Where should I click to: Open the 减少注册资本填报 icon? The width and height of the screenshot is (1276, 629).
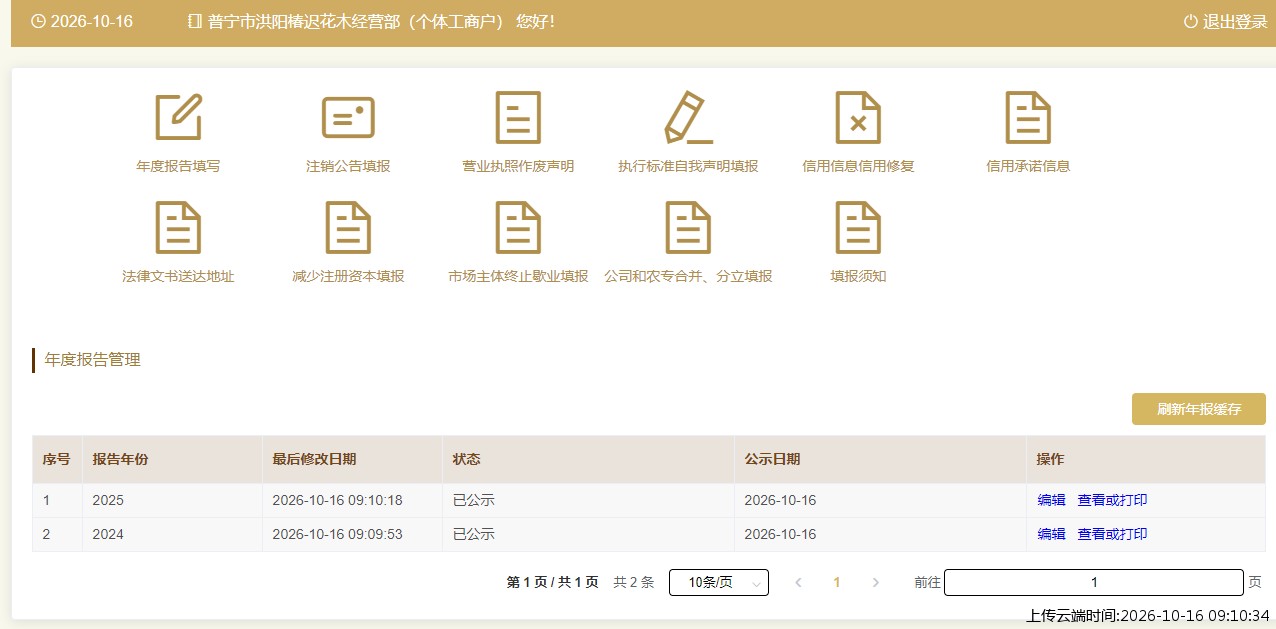click(348, 227)
